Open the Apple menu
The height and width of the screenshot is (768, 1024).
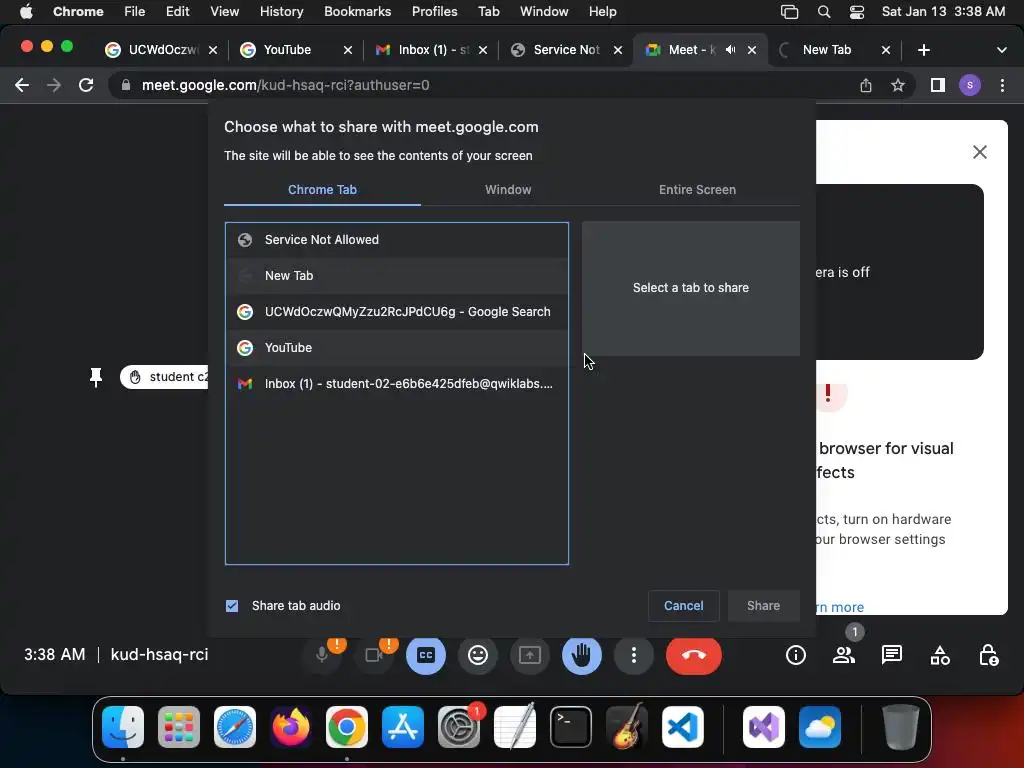pos(26,12)
